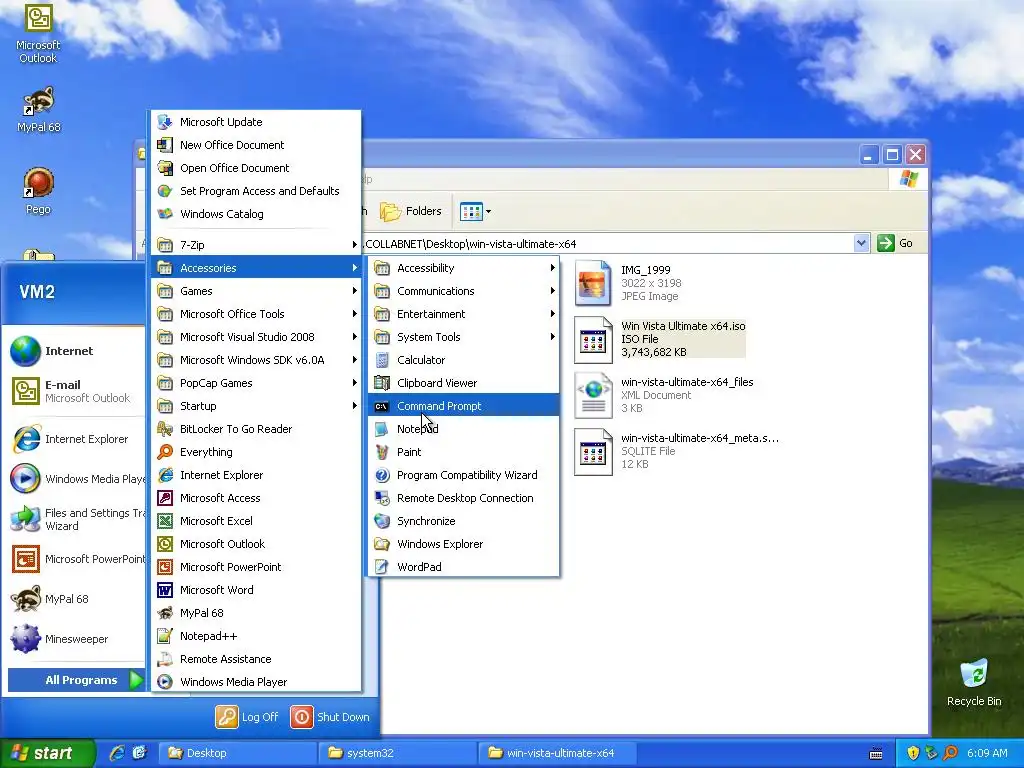Expand the System Tools submenu
1024x768 pixels.
[464, 336]
